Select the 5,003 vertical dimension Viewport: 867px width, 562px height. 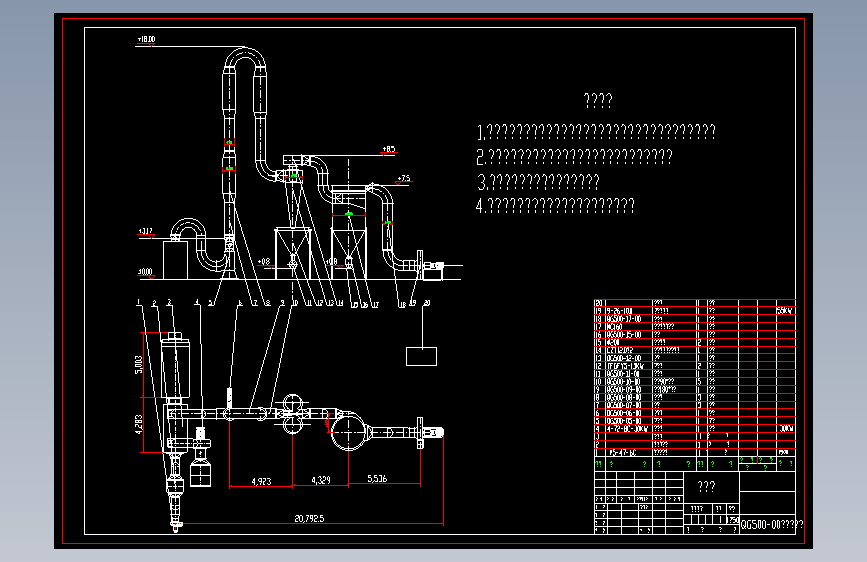(138, 365)
